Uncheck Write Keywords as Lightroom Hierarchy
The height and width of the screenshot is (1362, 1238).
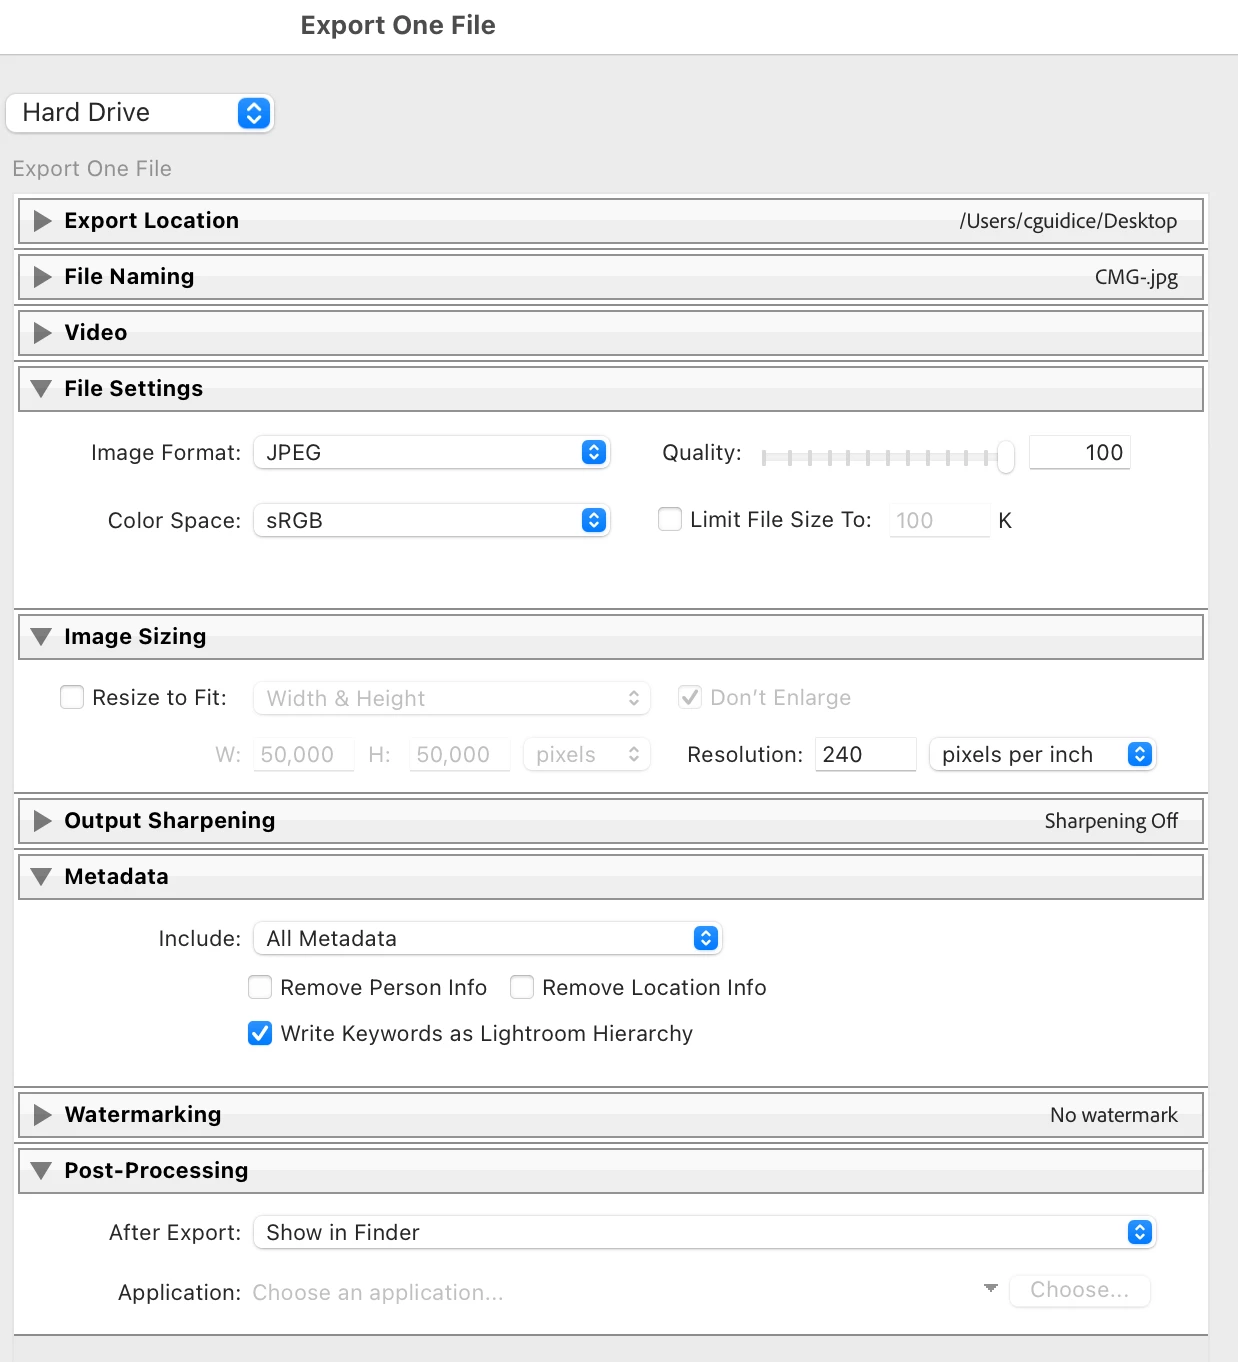pyautogui.click(x=260, y=1034)
